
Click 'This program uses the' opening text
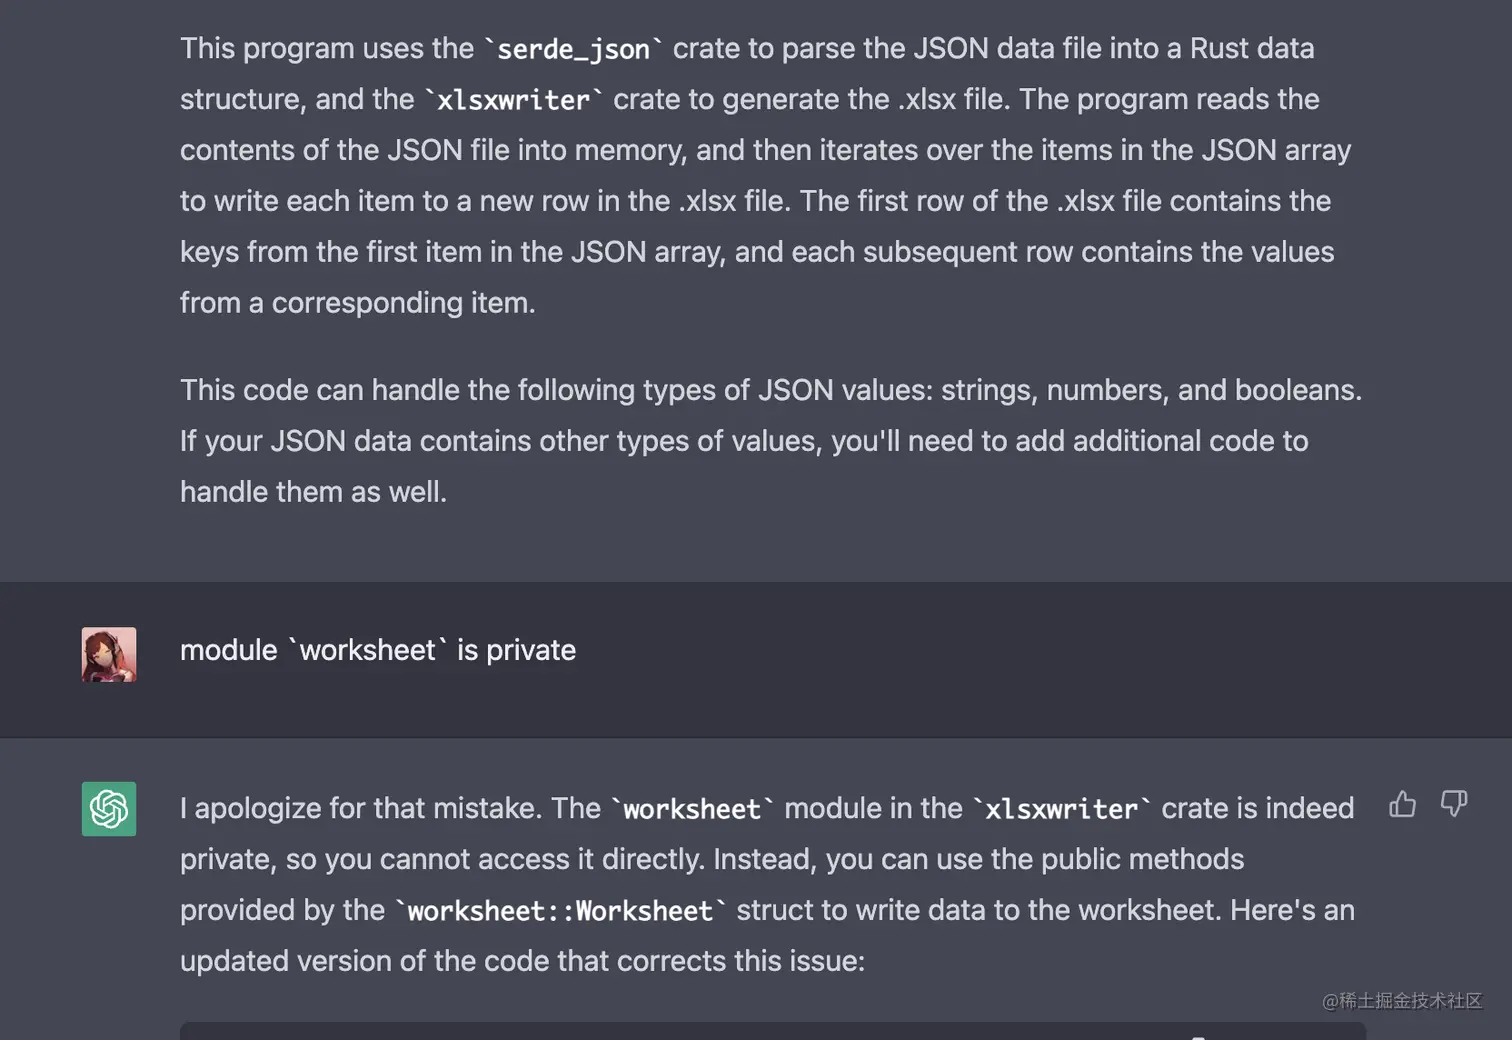tap(327, 49)
